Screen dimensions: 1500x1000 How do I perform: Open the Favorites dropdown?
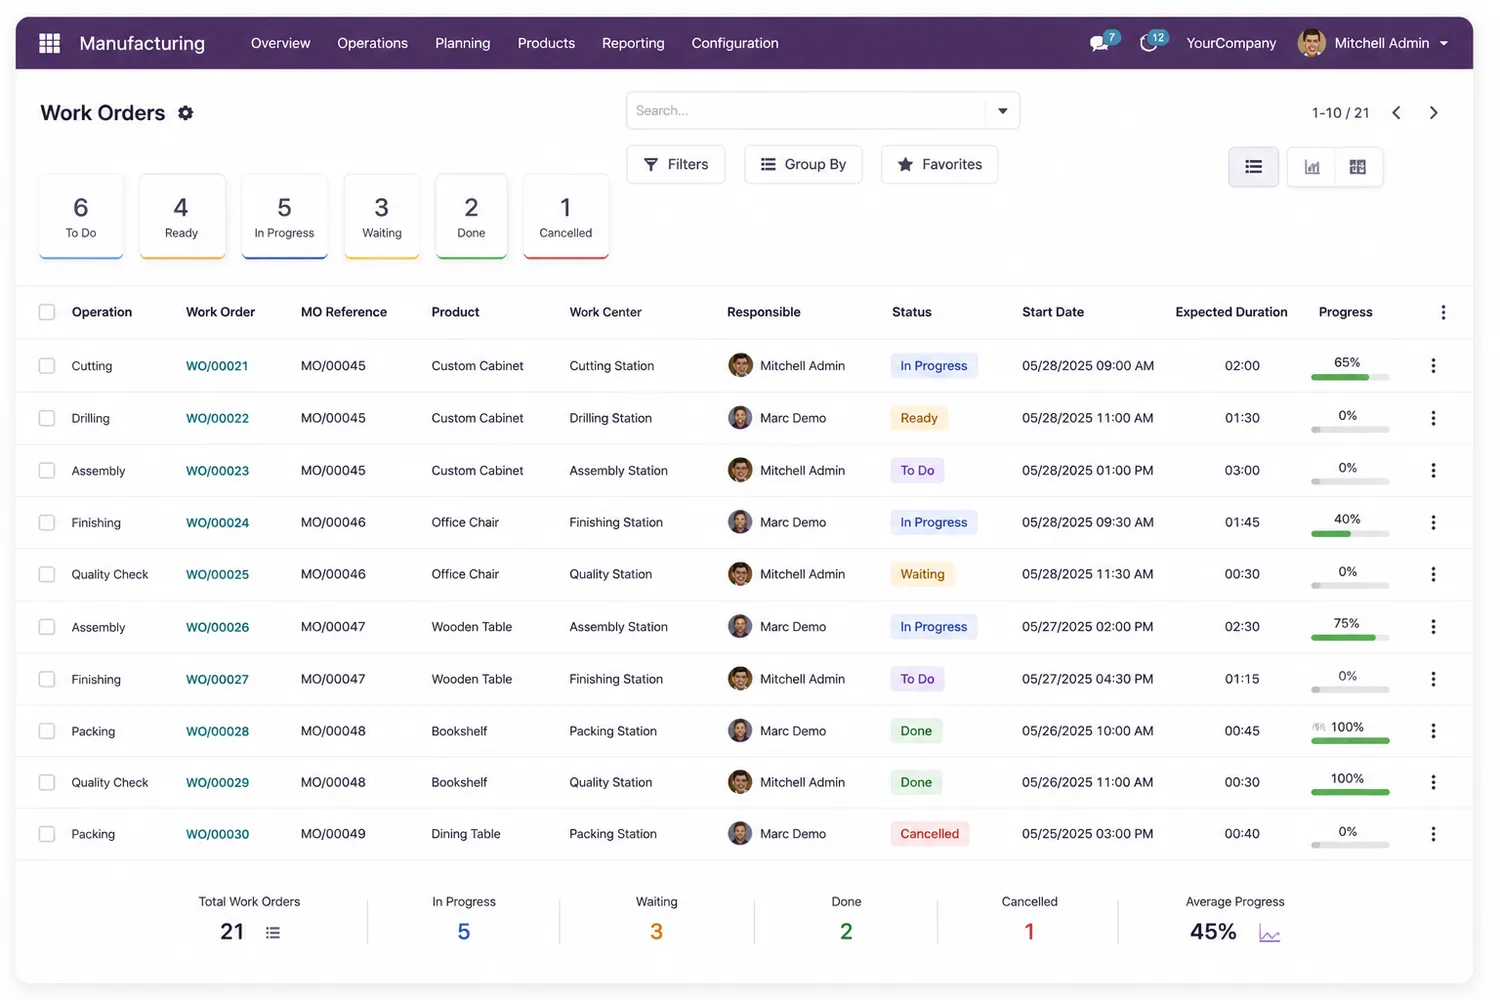point(939,165)
